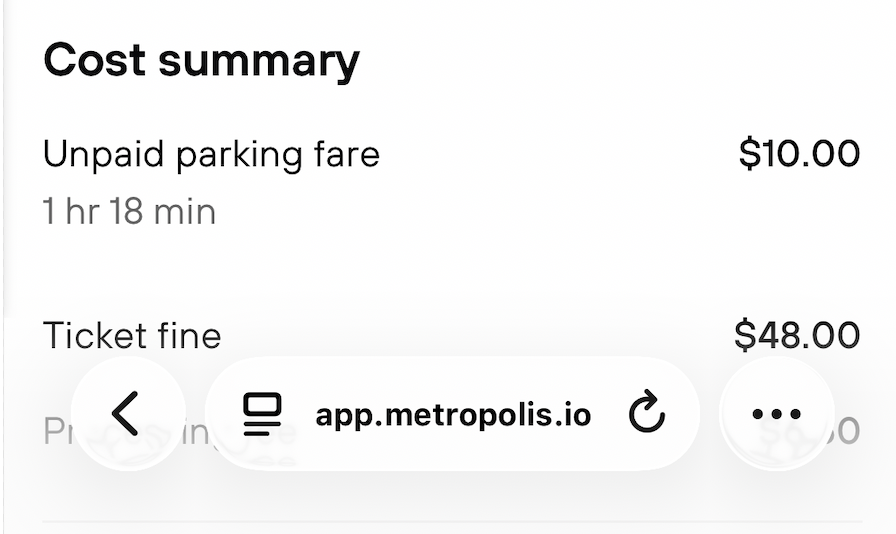Click the Unpaid parking fare label
The height and width of the screenshot is (534, 896).
[211, 155]
